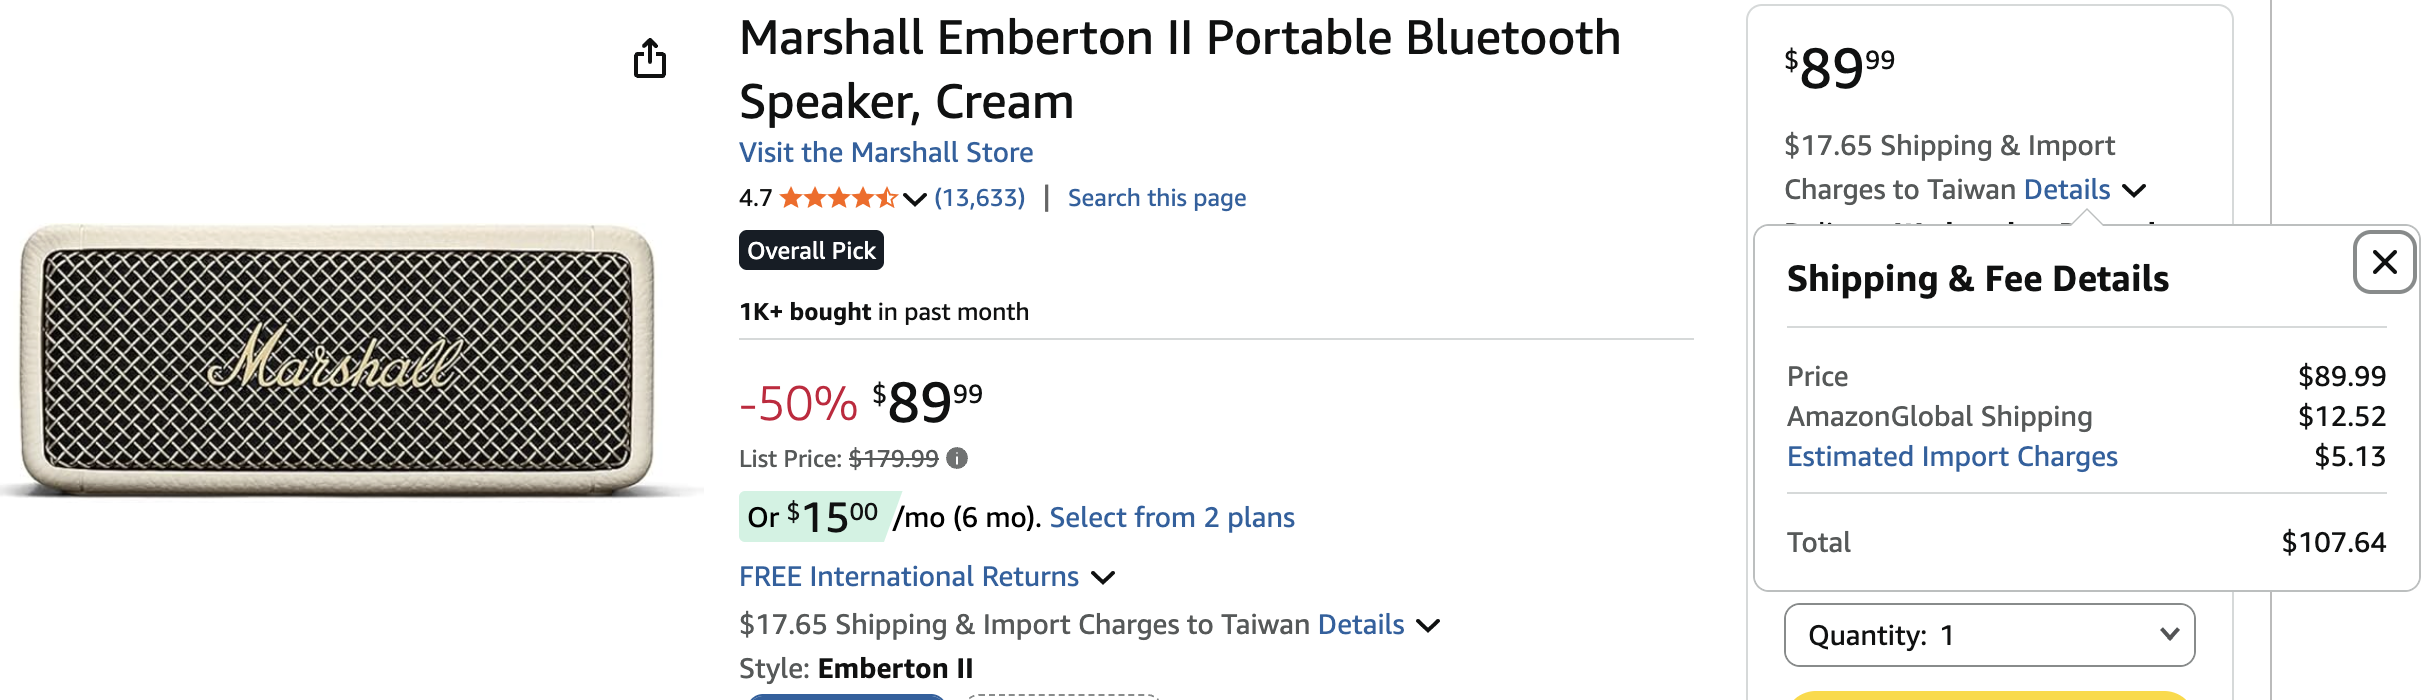The width and height of the screenshot is (2436, 700).
Task: Open Select from 2 plans link
Action: click(1171, 517)
